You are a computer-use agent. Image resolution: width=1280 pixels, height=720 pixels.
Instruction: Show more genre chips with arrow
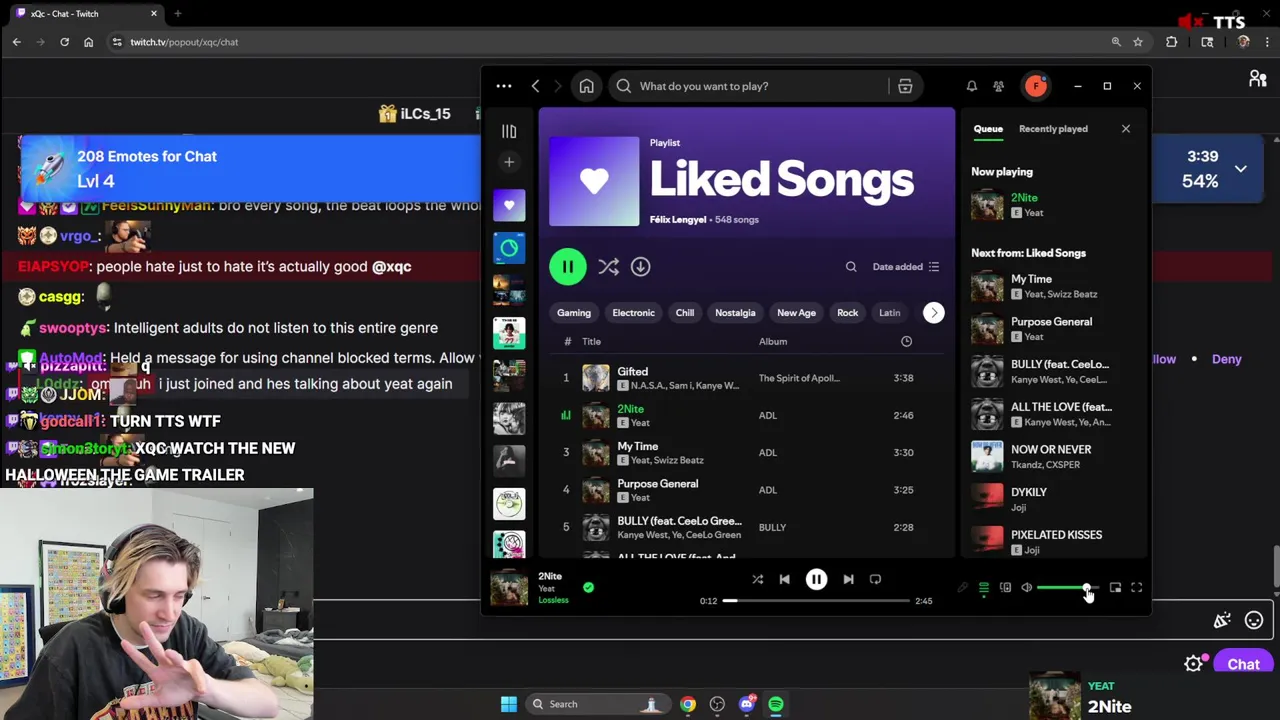coord(934,313)
